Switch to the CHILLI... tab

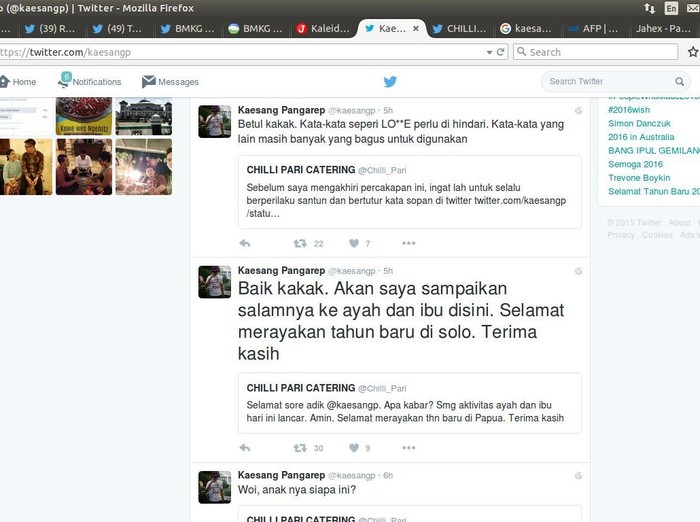click(460, 29)
